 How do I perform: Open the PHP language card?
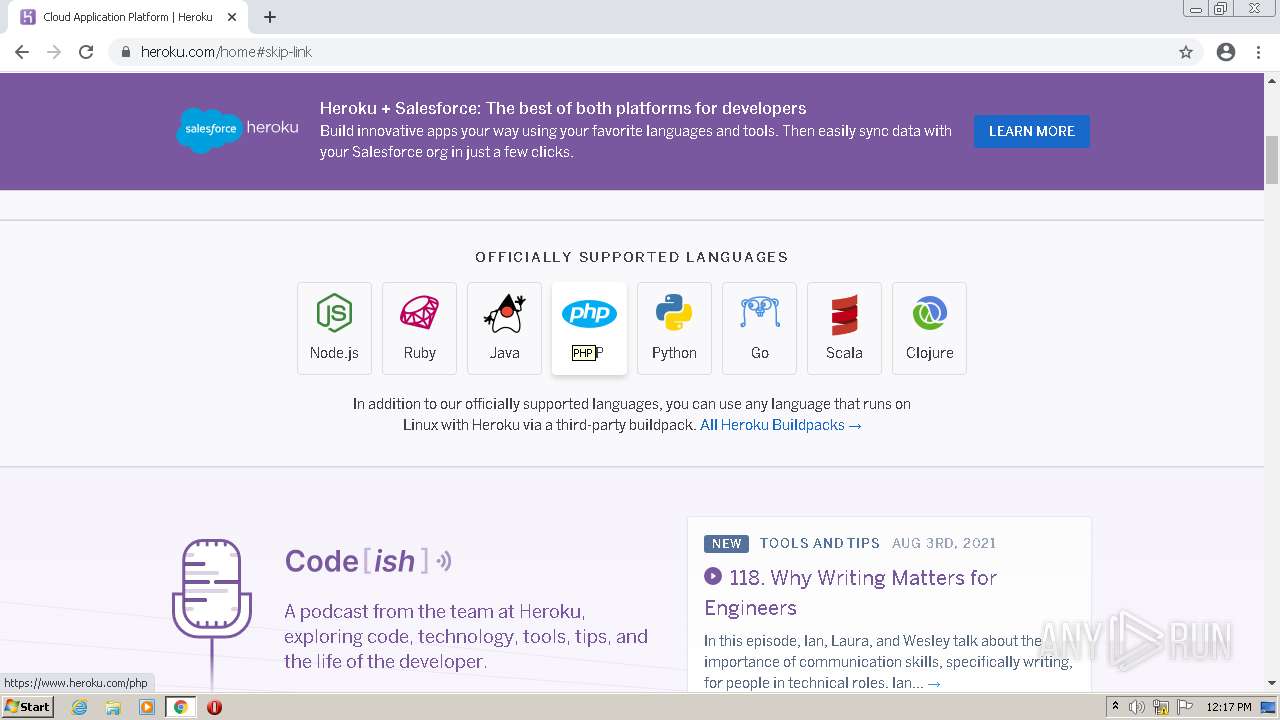coord(589,328)
